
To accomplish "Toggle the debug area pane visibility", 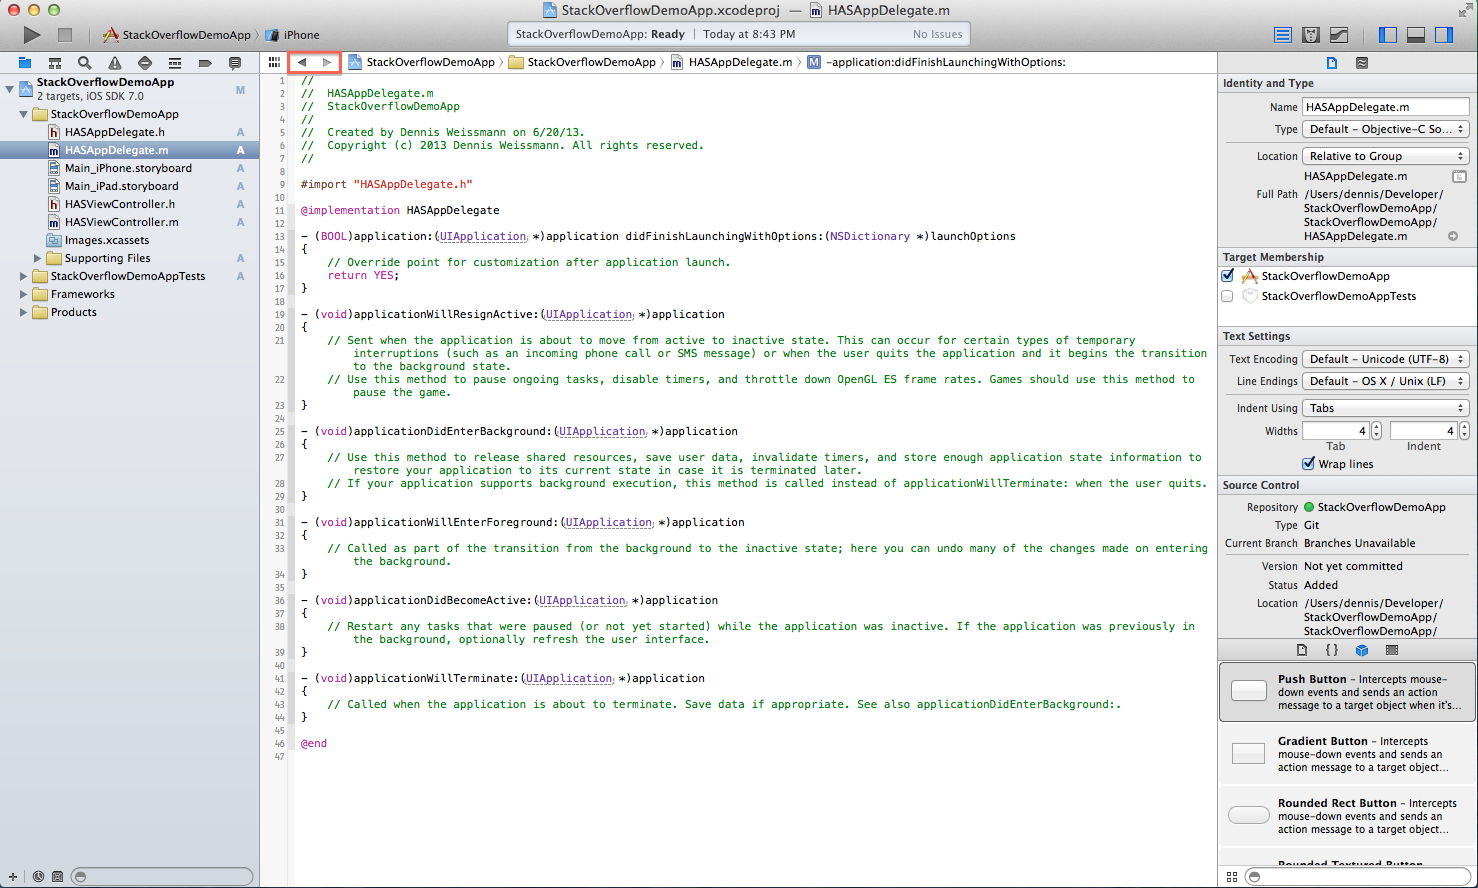I will 1416,35.
